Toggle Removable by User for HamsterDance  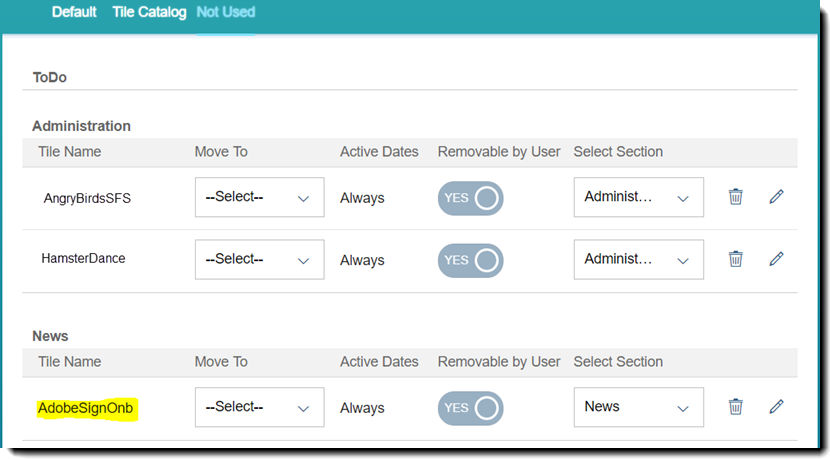470,260
